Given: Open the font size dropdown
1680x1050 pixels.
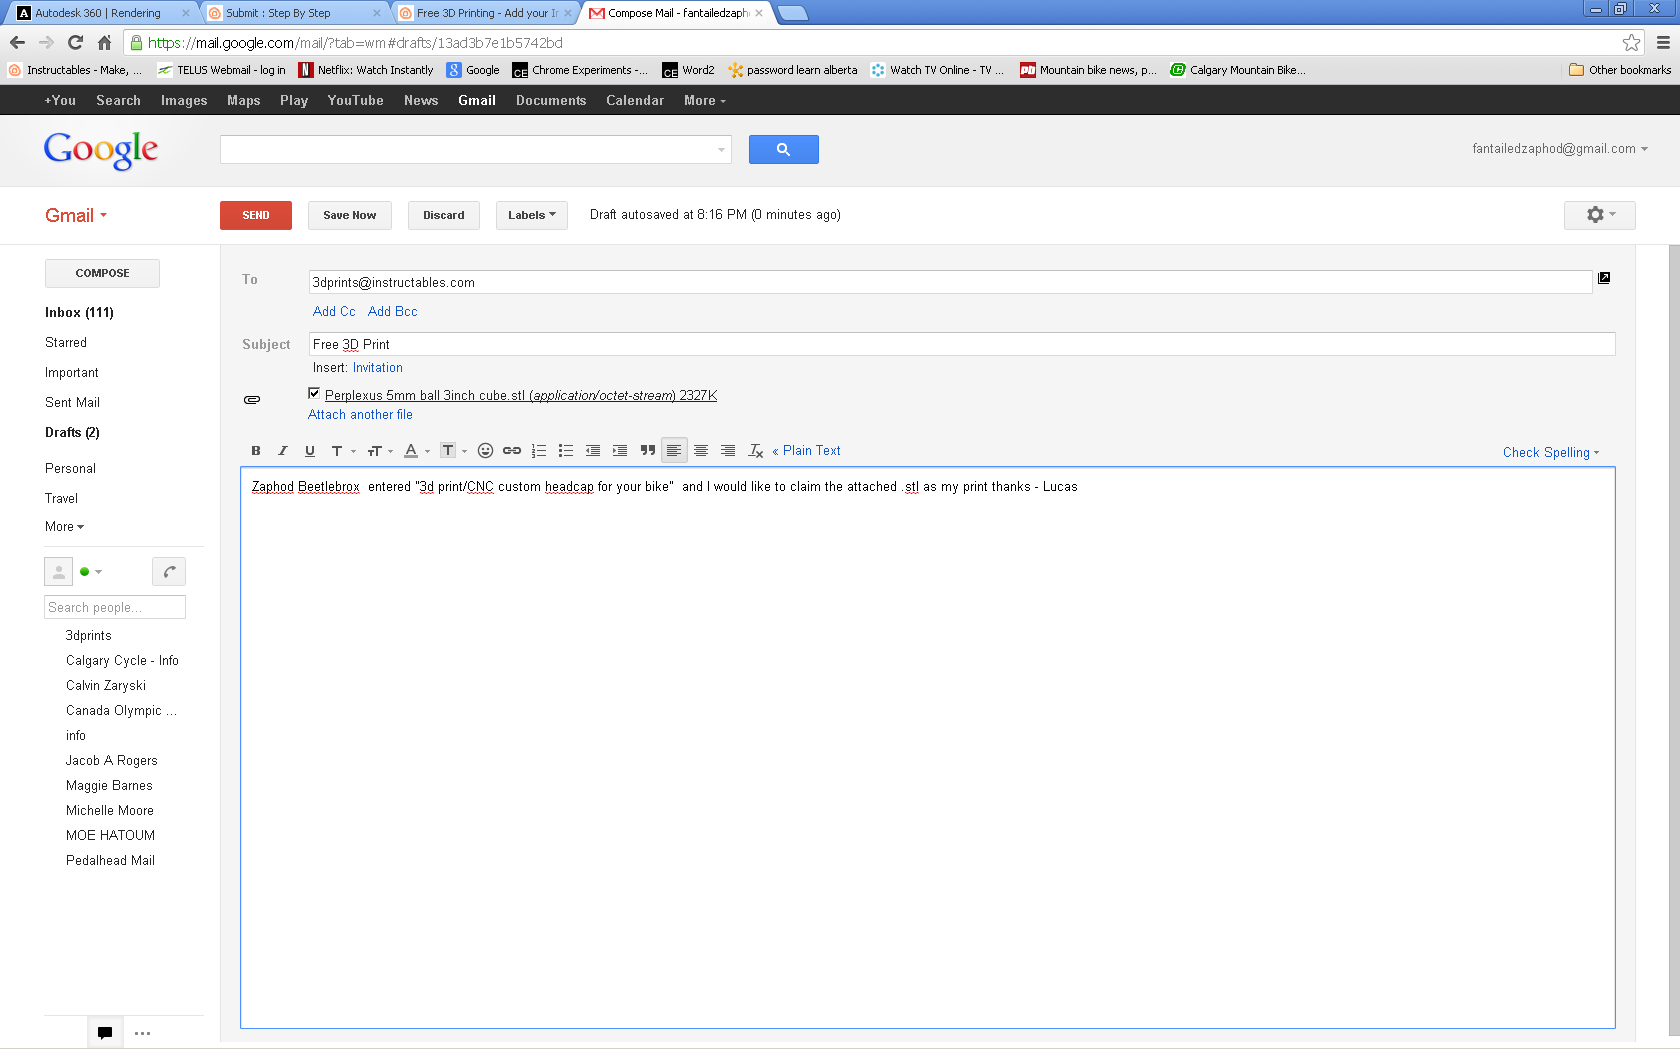Looking at the screenshot, I should tap(380, 451).
